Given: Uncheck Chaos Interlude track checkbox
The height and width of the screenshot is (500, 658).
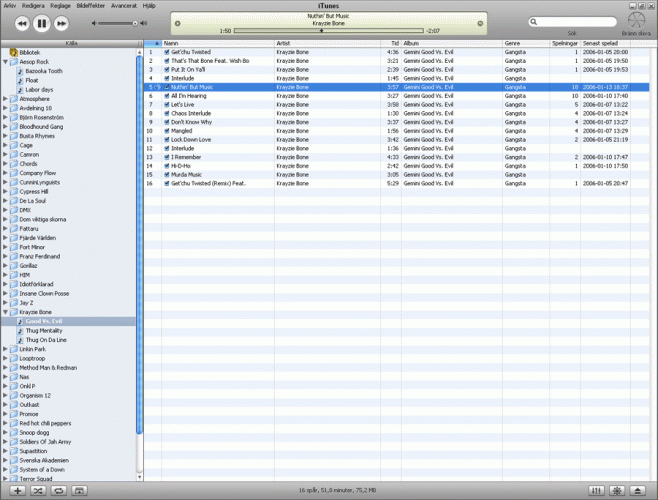Looking at the screenshot, I should tap(167, 113).
